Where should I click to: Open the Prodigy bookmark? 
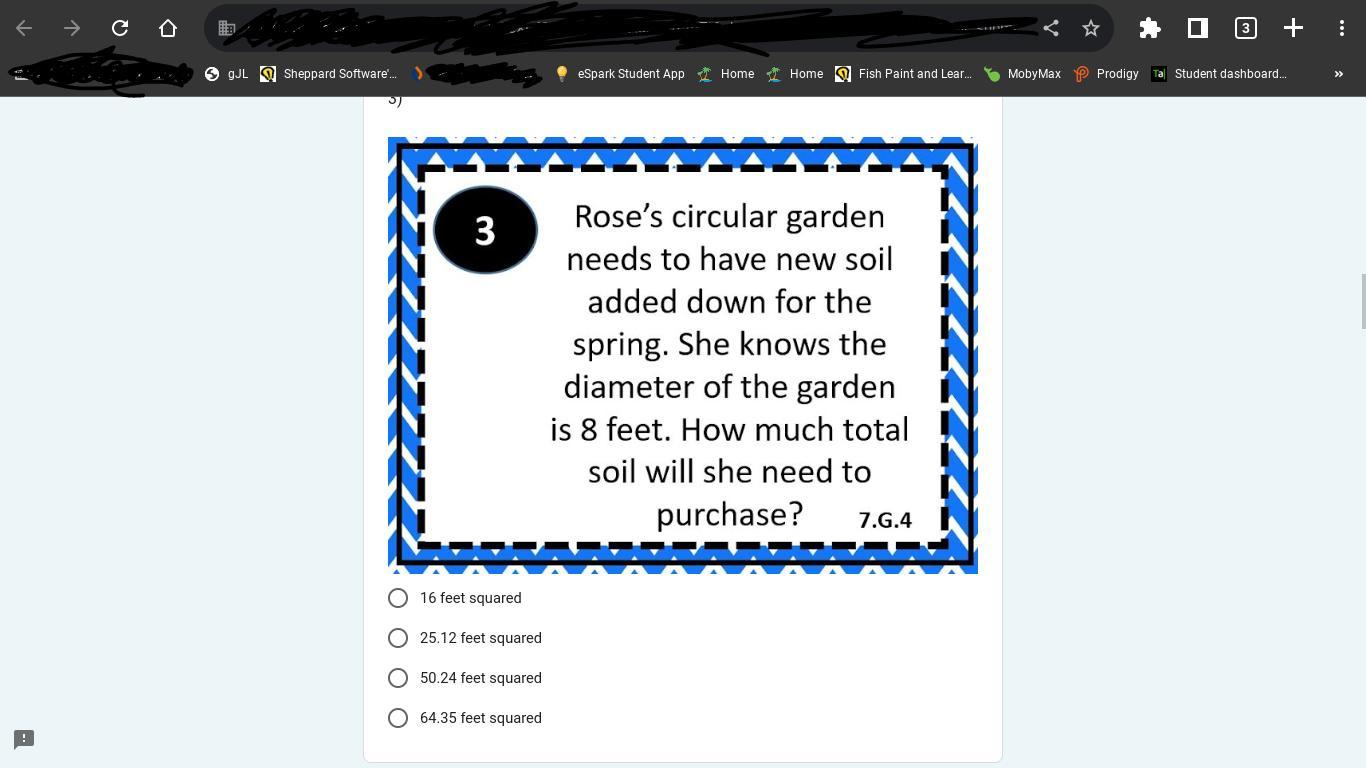[1106, 74]
